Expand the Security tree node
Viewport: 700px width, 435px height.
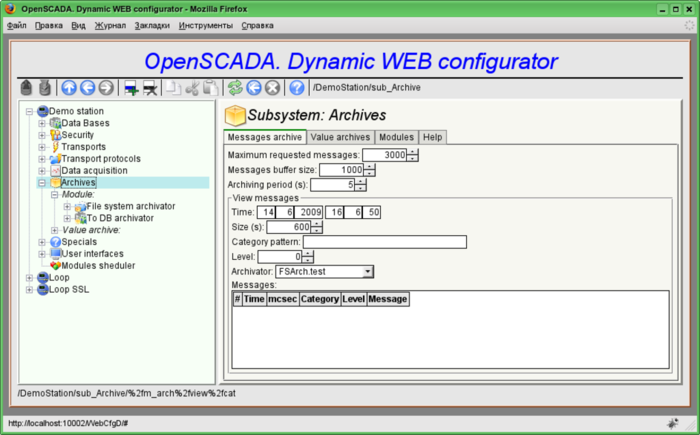[x=42, y=135]
